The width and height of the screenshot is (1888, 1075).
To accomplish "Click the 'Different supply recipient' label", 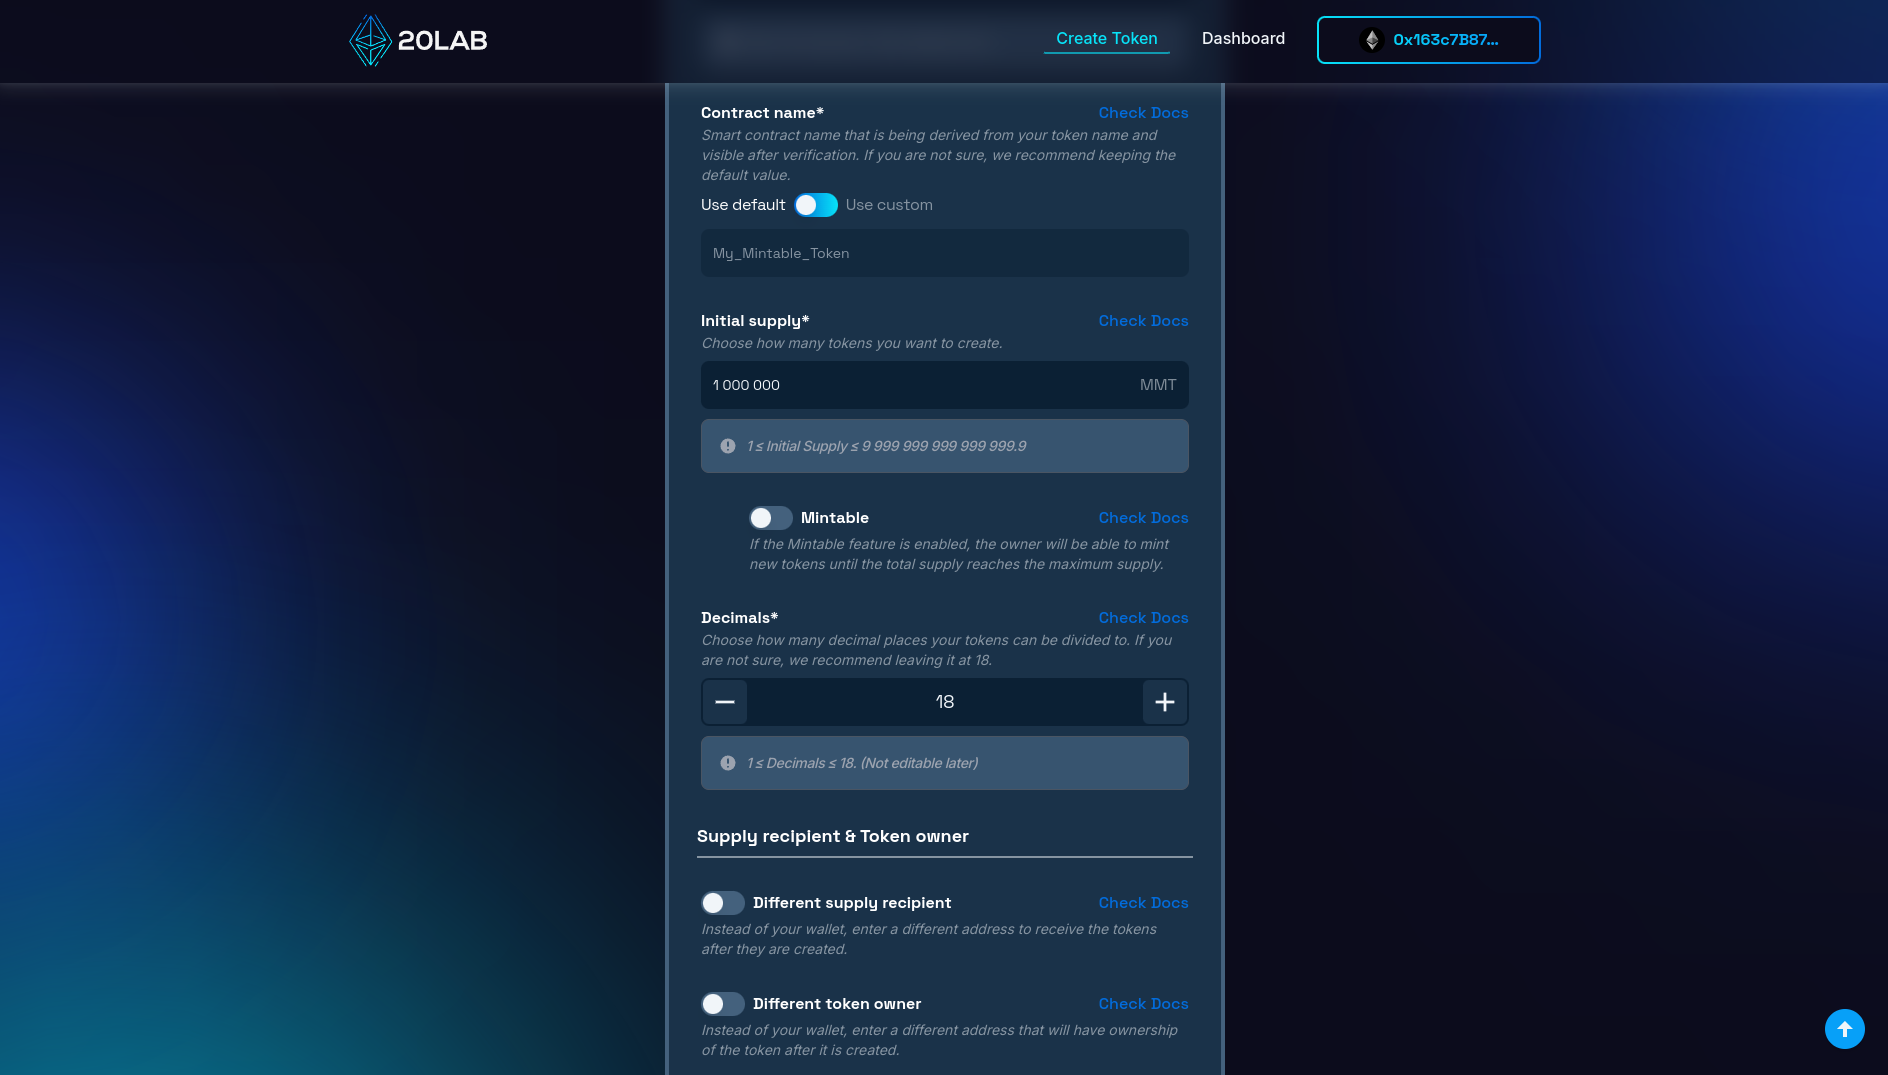I will [x=852, y=903].
